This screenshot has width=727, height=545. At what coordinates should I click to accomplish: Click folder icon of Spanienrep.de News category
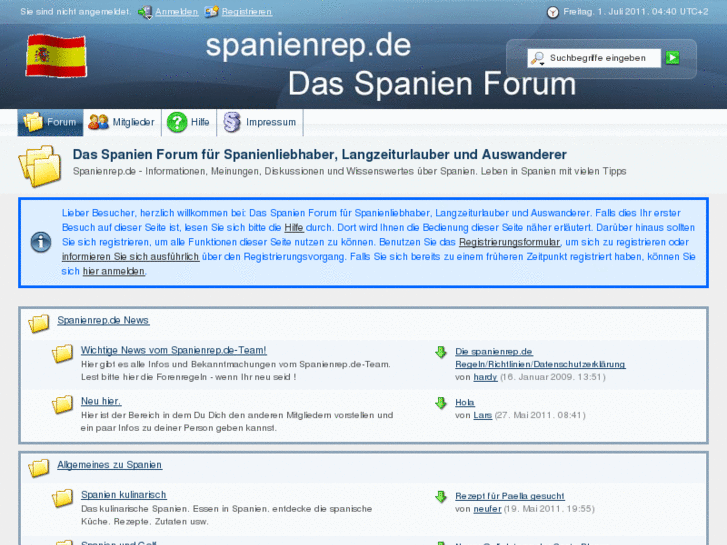click(38, 323)
